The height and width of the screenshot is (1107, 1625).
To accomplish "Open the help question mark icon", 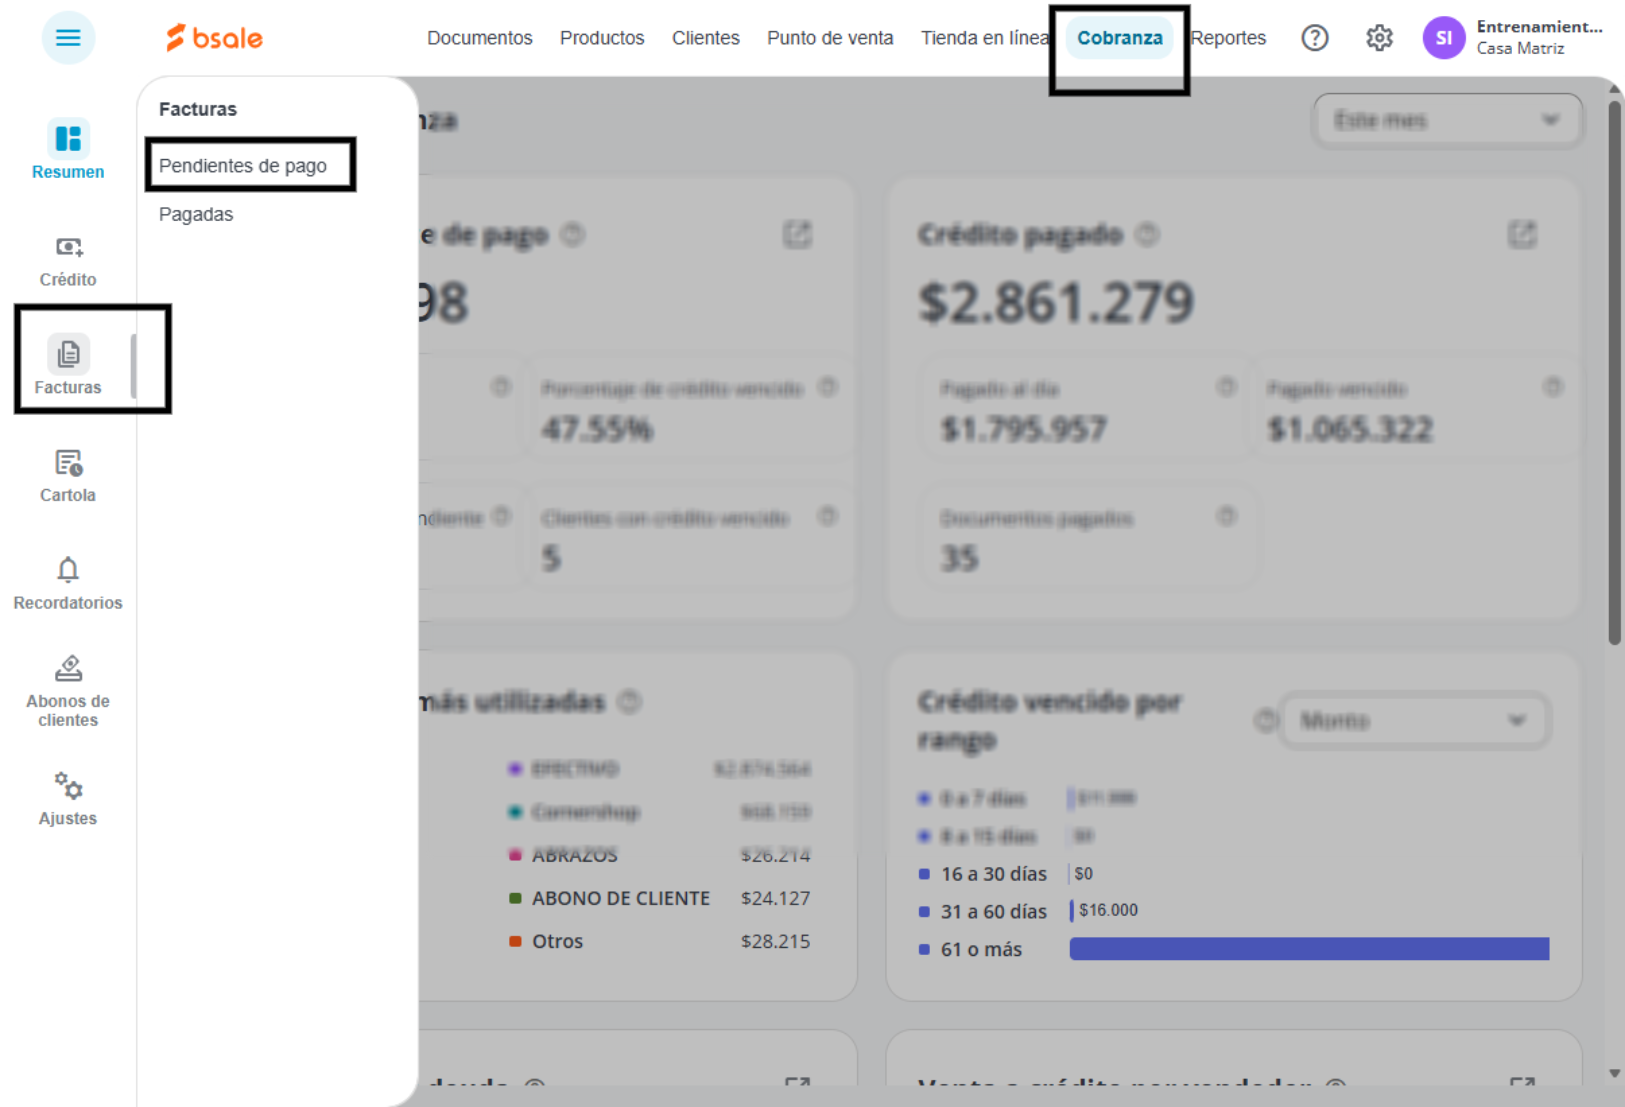I will click(x=1315, y=38).
